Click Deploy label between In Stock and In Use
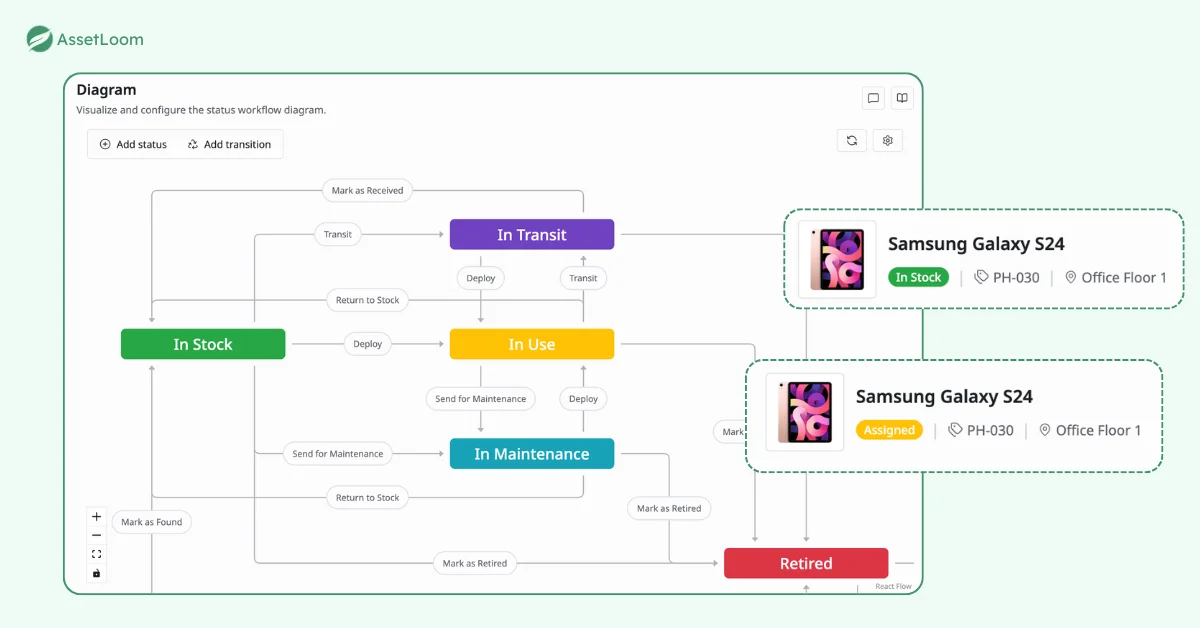Viewport: 1200px width, 628px height. (x=368, y=344)
